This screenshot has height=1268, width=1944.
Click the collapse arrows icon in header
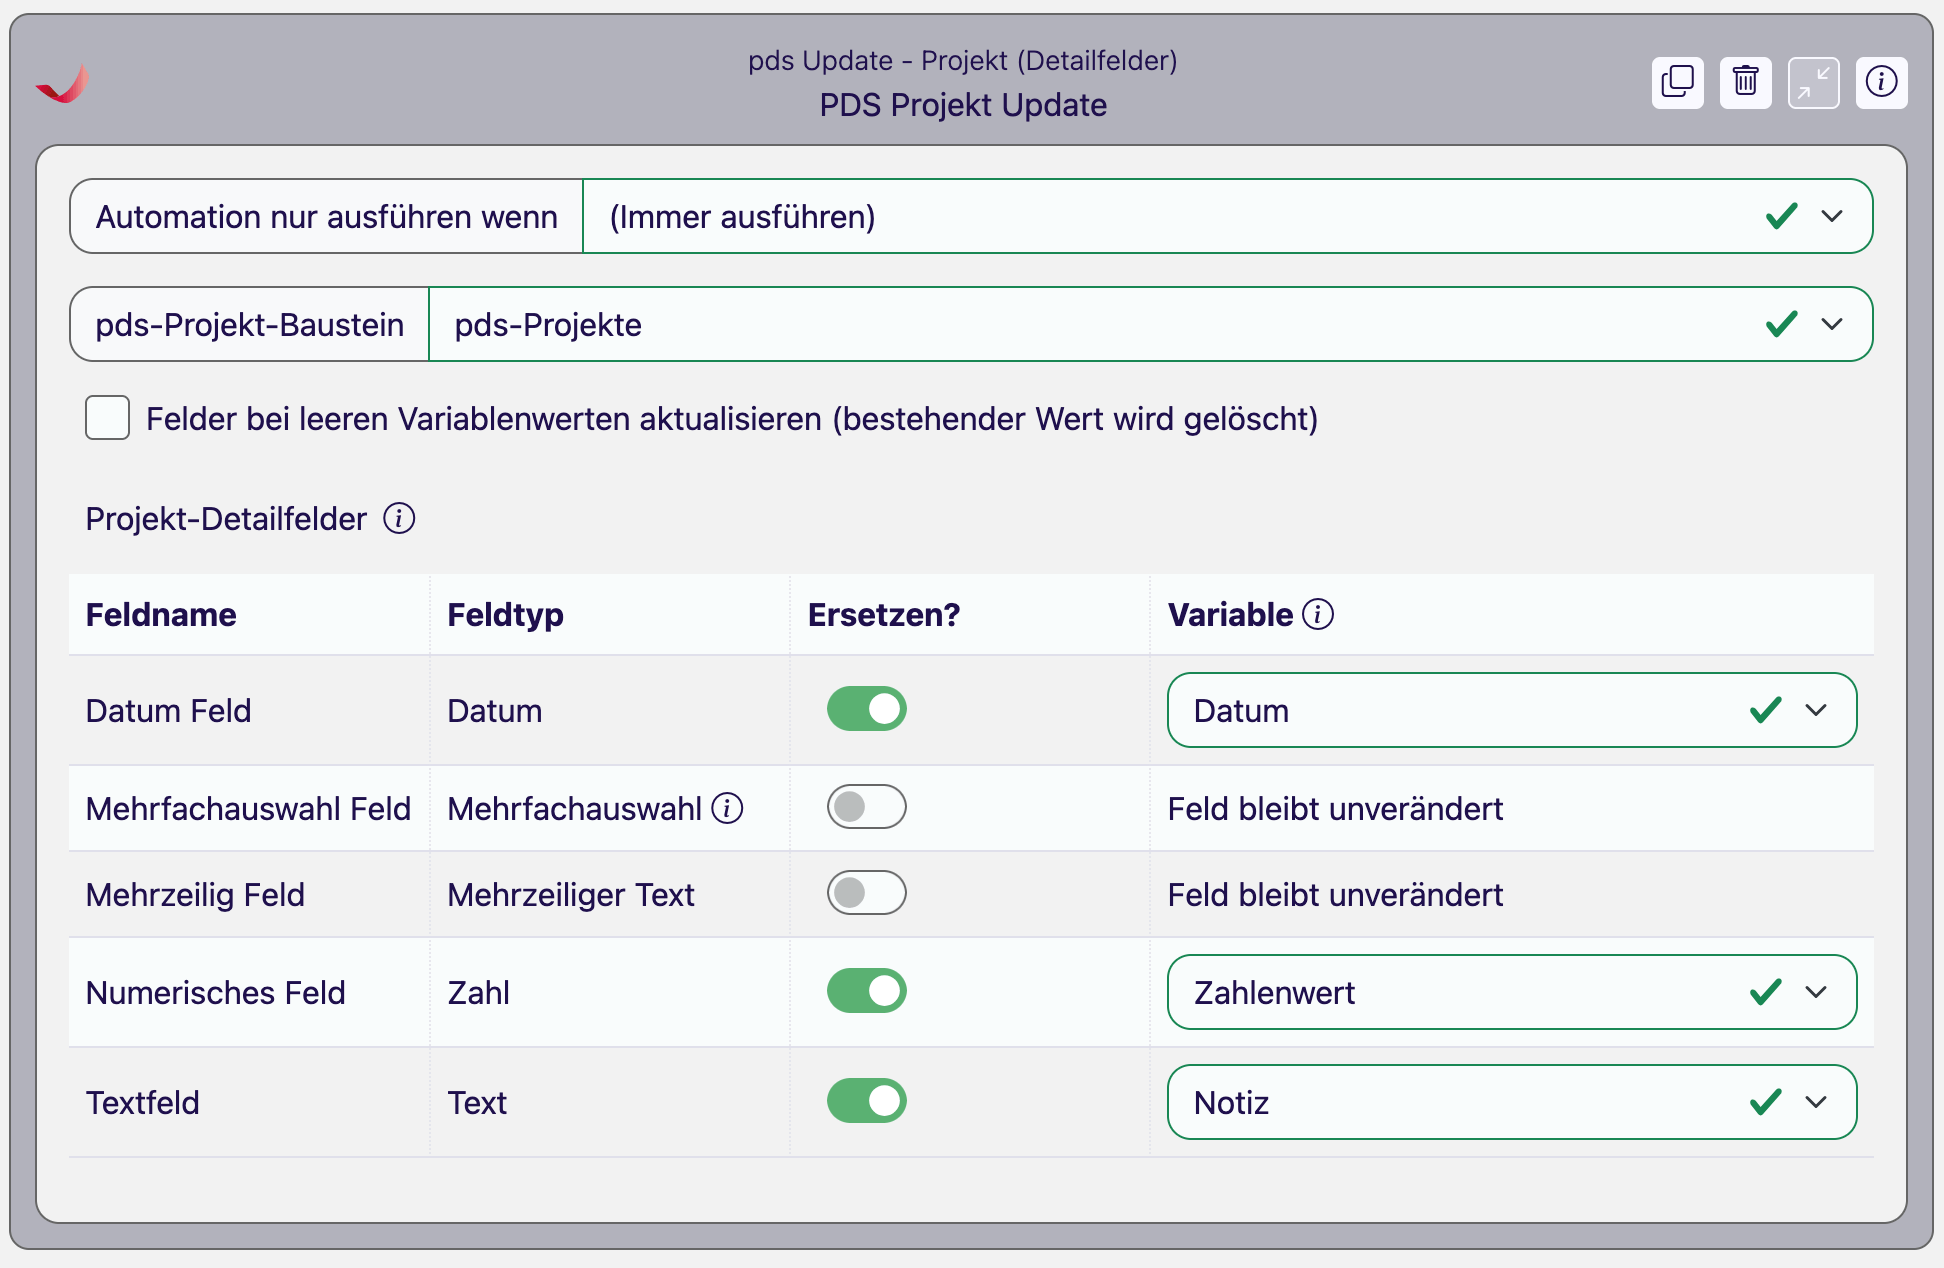click(1813, 82)
